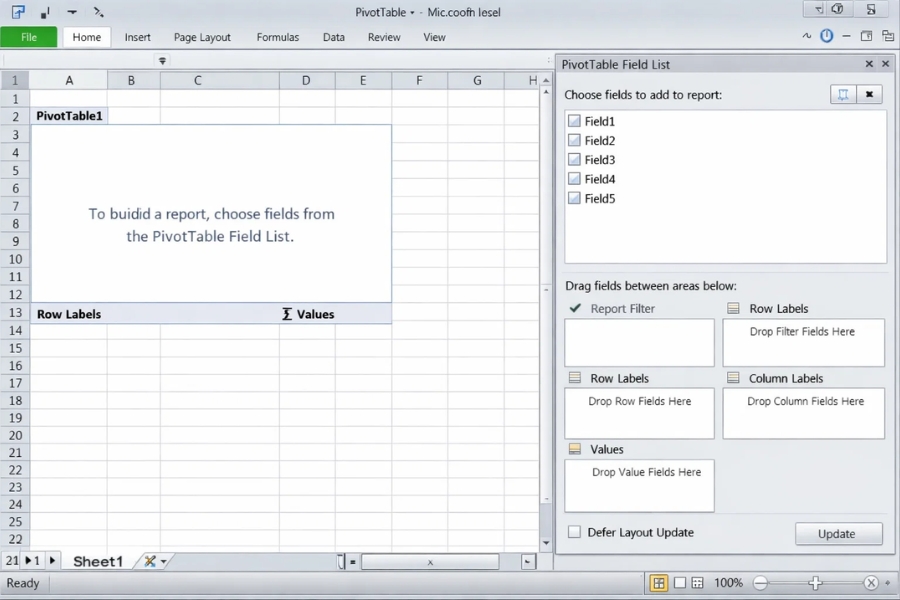Select the Formulas ribbon tab

pyautogui.click(x=277, y=37)
